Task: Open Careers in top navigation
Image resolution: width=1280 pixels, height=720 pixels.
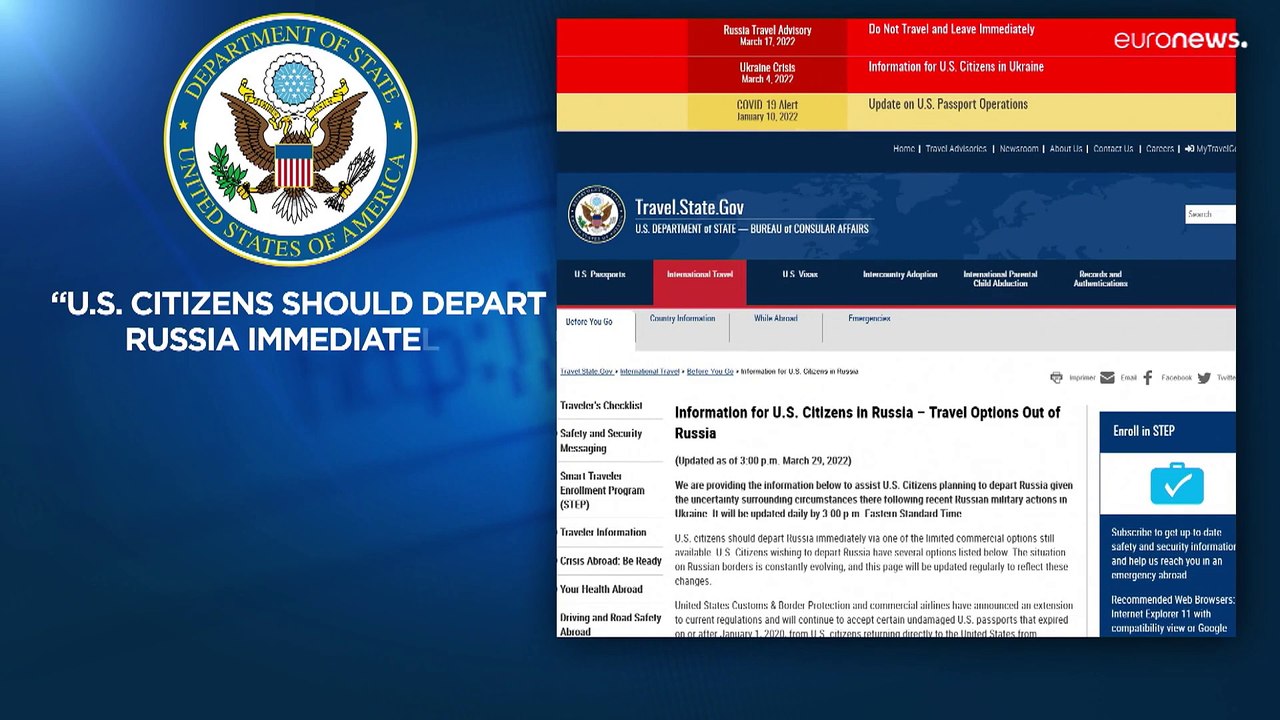Action: (1160, 149)
